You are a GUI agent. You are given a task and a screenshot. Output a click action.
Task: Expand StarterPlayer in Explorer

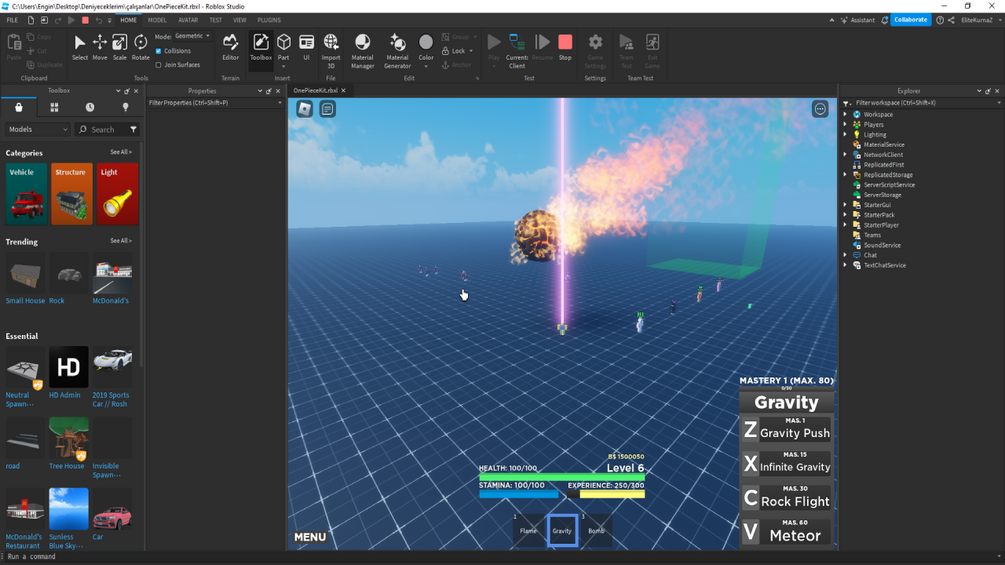(845, 225)
